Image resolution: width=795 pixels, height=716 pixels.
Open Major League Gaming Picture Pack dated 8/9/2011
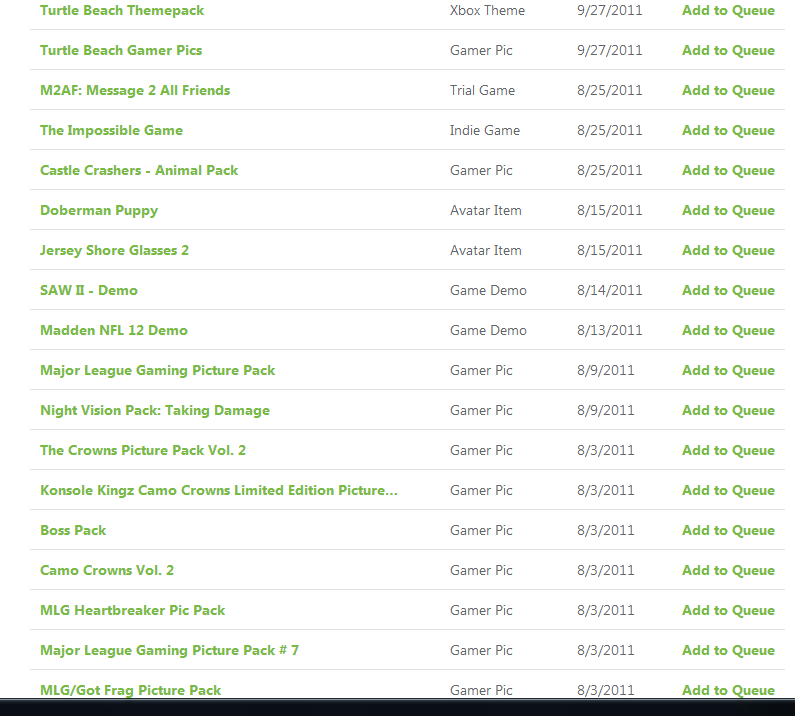[x=158, y=371]
